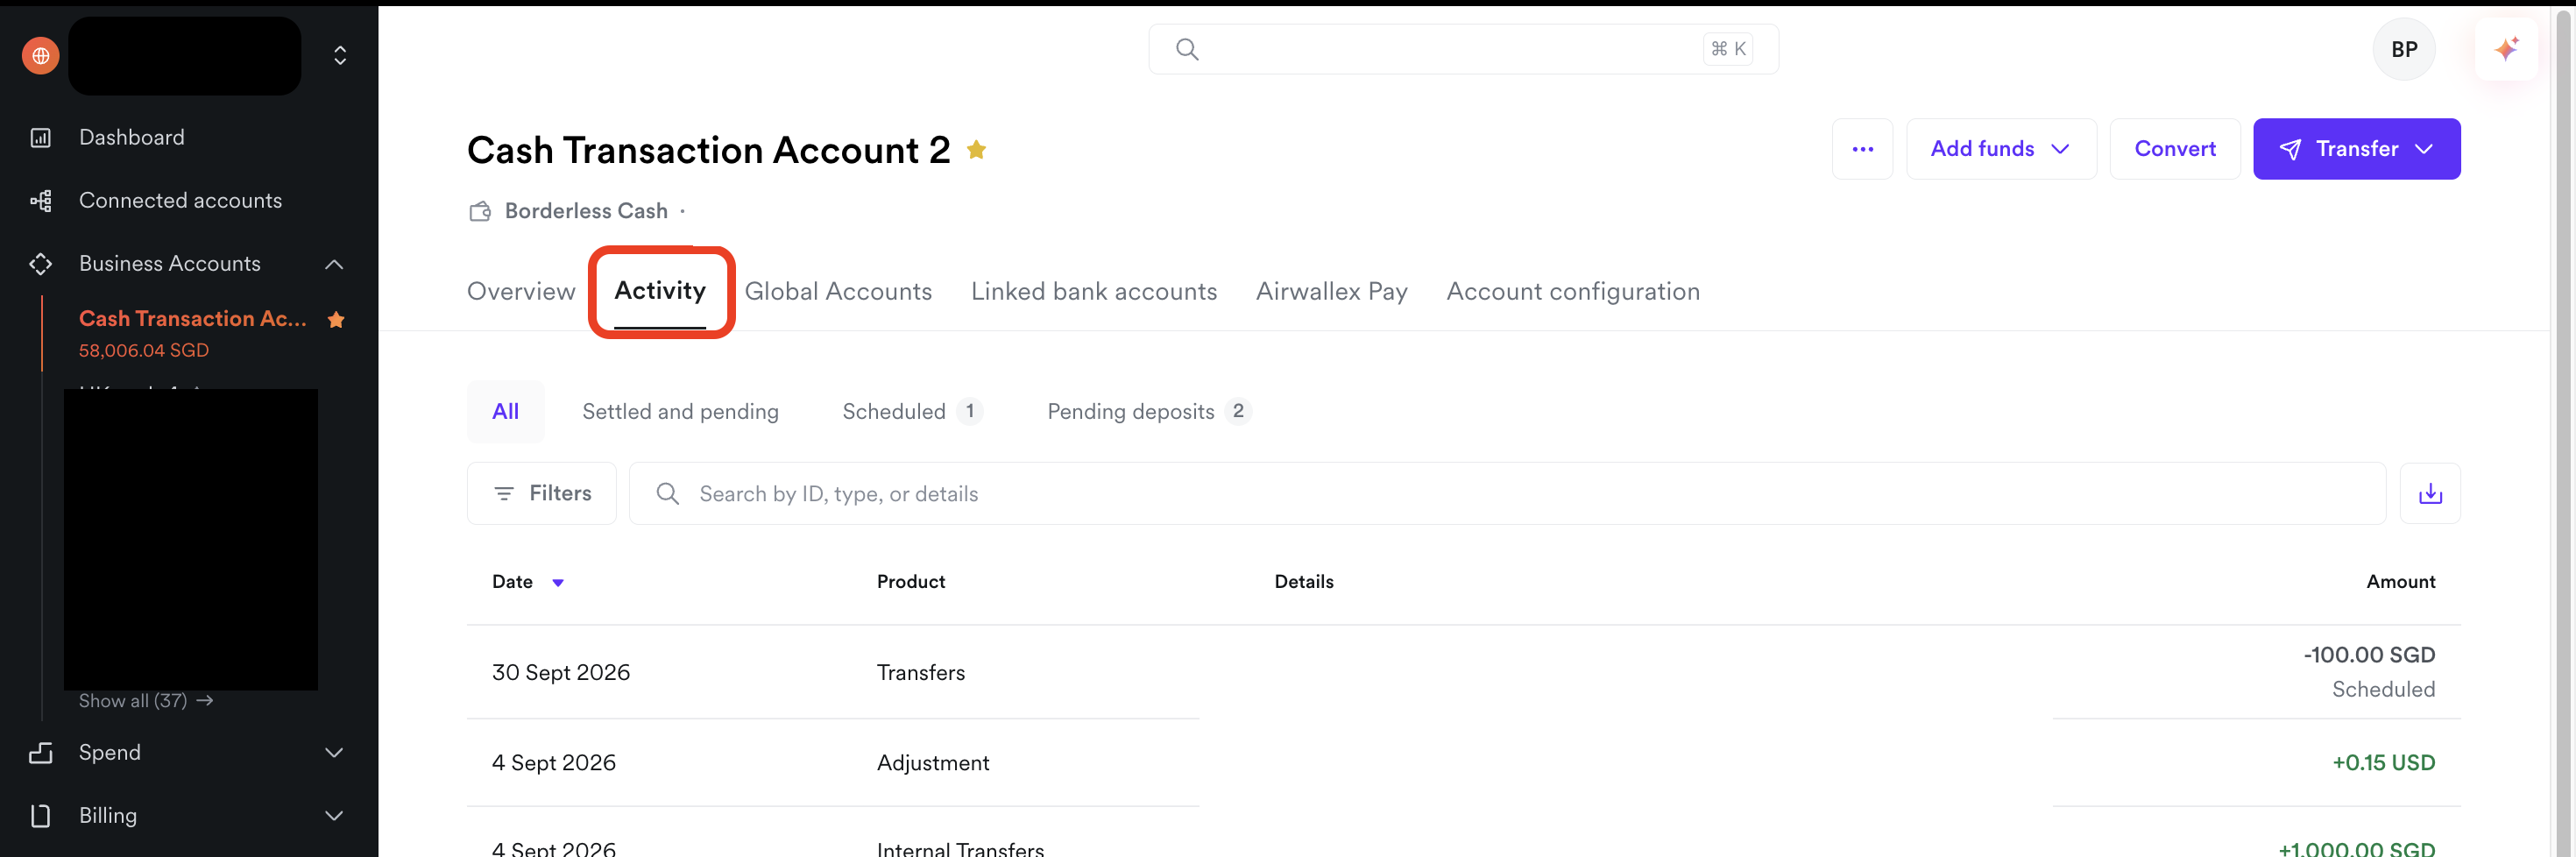
Task: Expand the organization switcher arrows
Action: (x=340, y=56)
